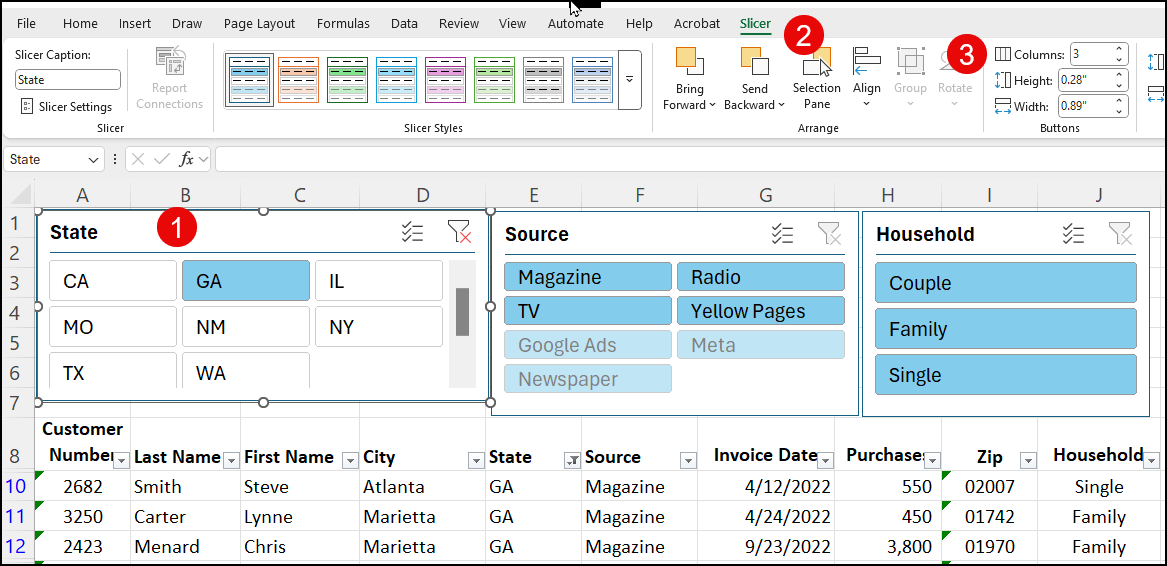Toggle Yellow Pages in Source slicer
Image resolution: width=1167 pixels, height=566 pixels.
pyautogui.click(x=761, y=311)
